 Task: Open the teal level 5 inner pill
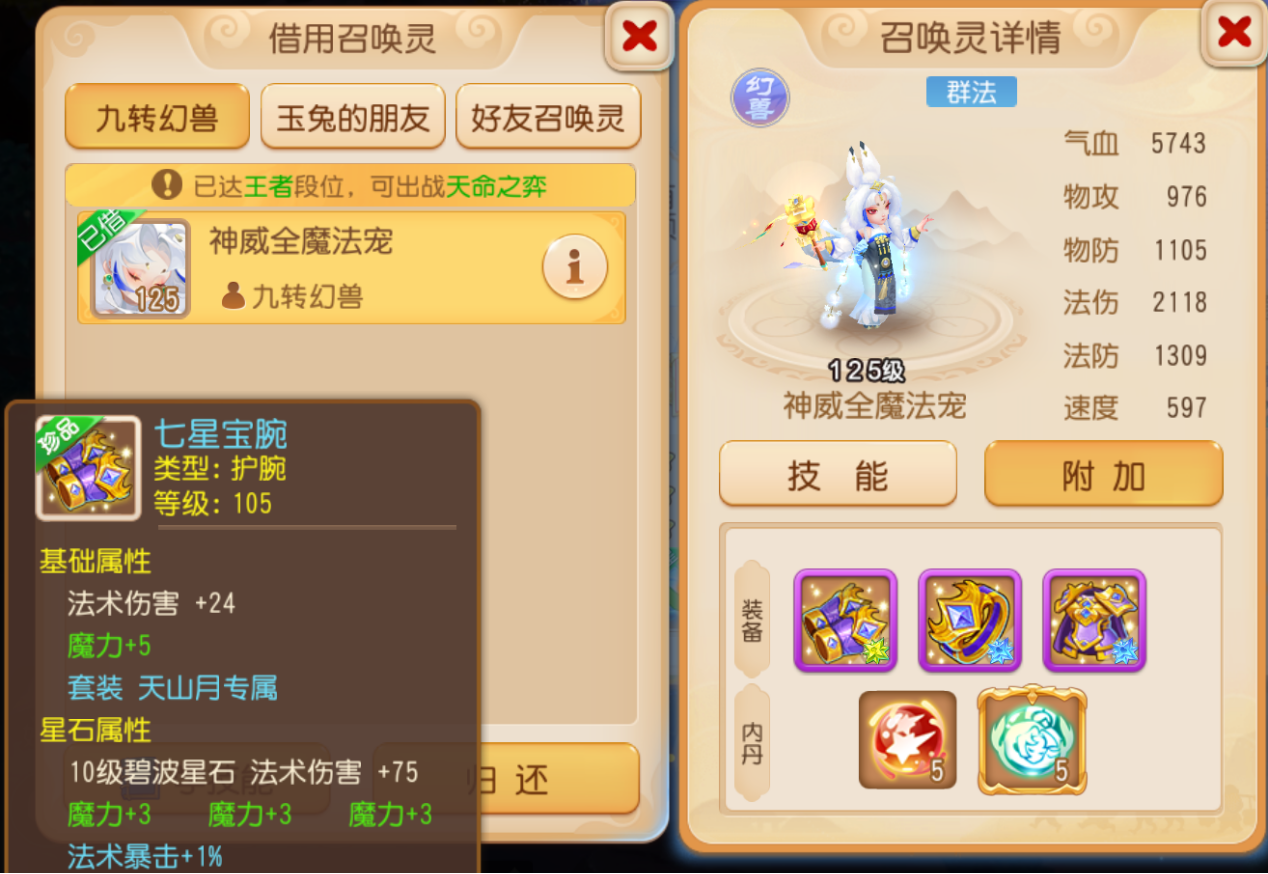tap(1032, 740)
